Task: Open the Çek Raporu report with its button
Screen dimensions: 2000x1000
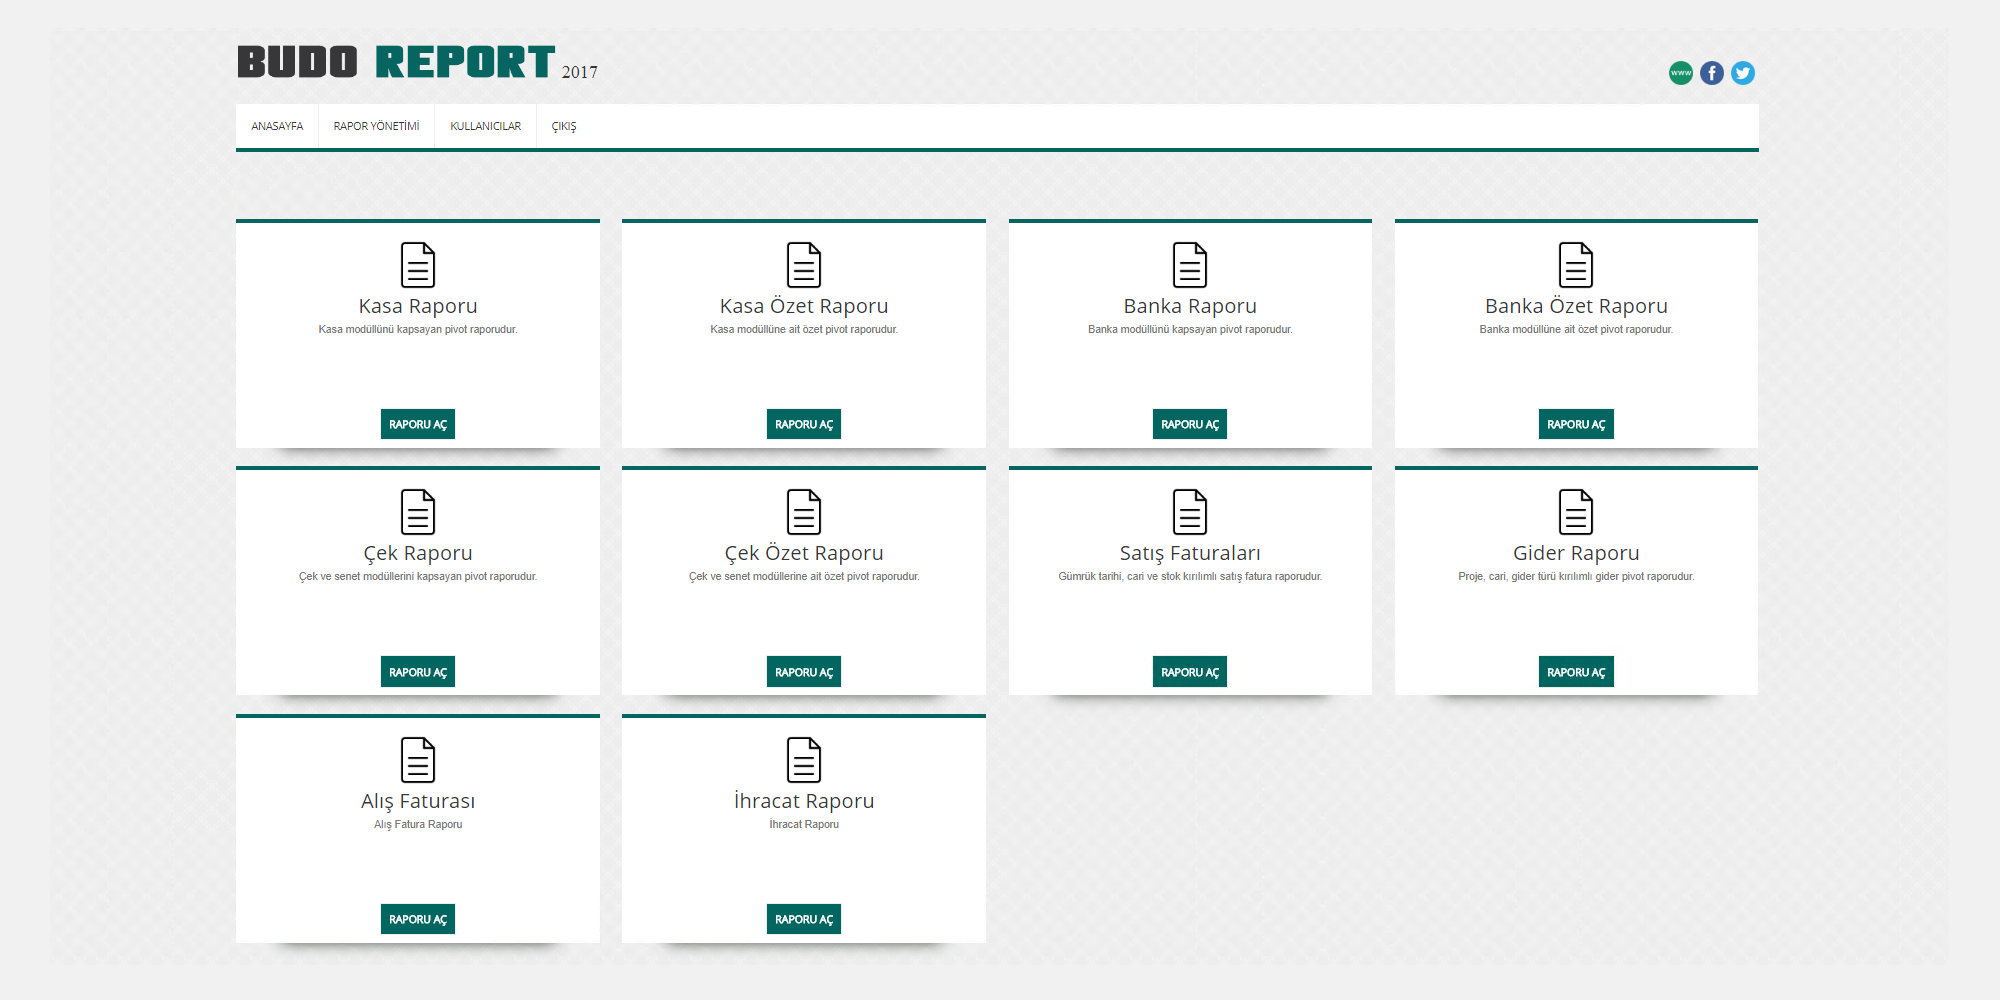Action: (x=417, y=672)
